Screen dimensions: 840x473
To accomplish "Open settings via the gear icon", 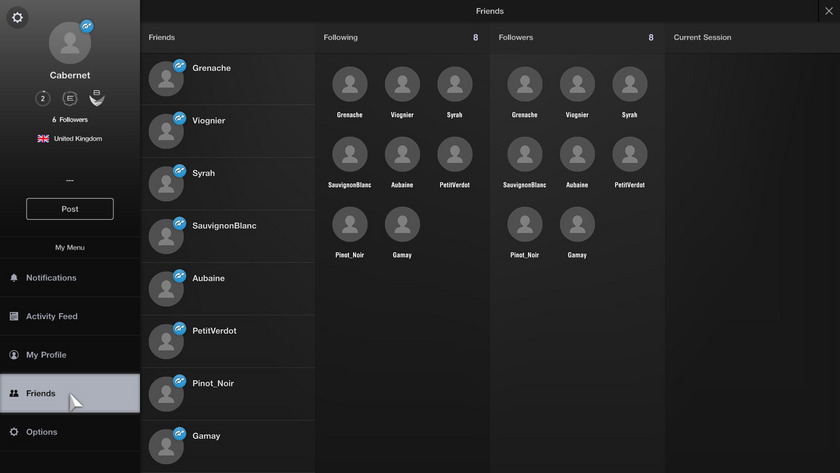I will 18,18.
